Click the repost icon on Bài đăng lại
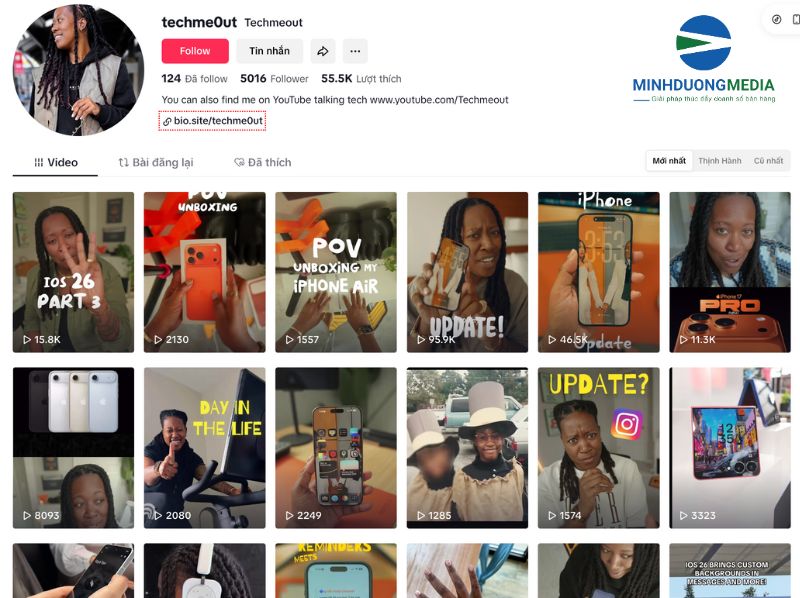The height and width of the screenshot is (598, 800). pyautogui.click(x=123, y=162)
